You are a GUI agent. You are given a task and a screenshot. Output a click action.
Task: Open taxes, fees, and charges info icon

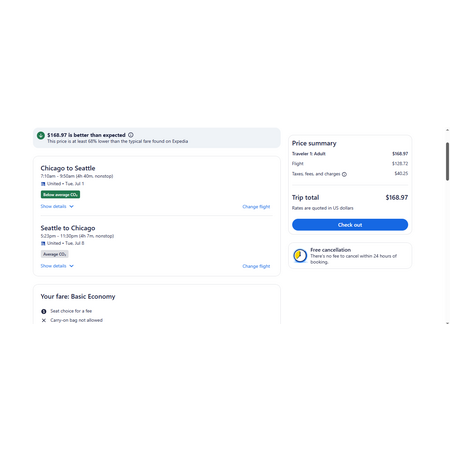click(344, 174)
